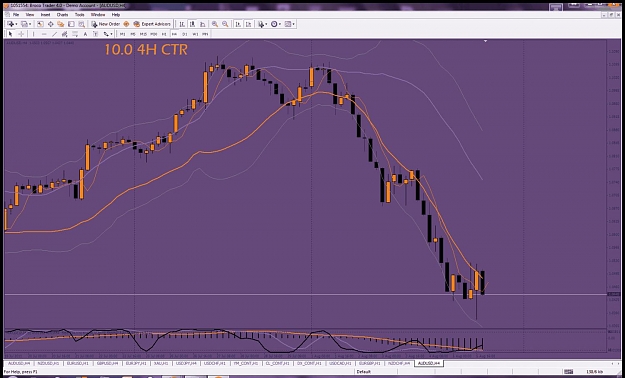
Task: Set timeframe to W1
Action: click(195, 34)
